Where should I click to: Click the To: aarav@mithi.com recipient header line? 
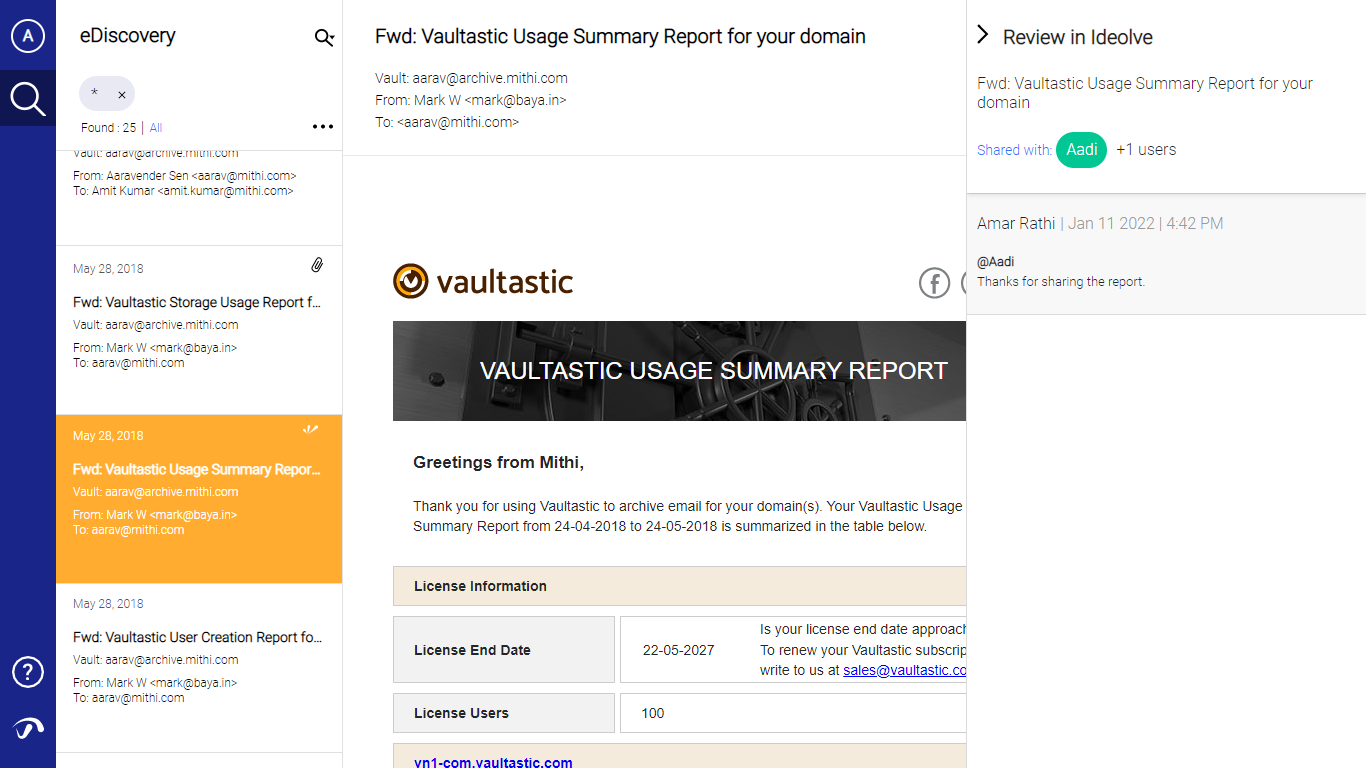[447, 122]
